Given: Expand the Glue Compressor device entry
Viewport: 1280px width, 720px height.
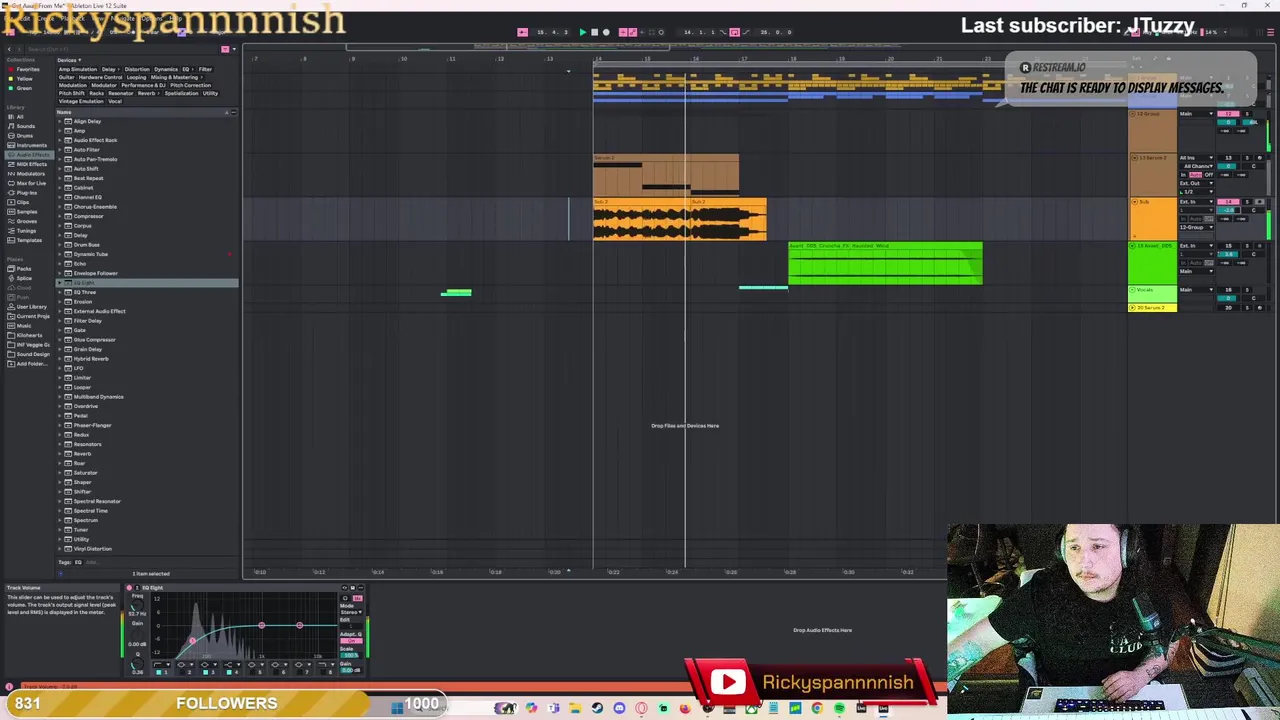Looking at the screenshot, I should click(x=60, y=340).
